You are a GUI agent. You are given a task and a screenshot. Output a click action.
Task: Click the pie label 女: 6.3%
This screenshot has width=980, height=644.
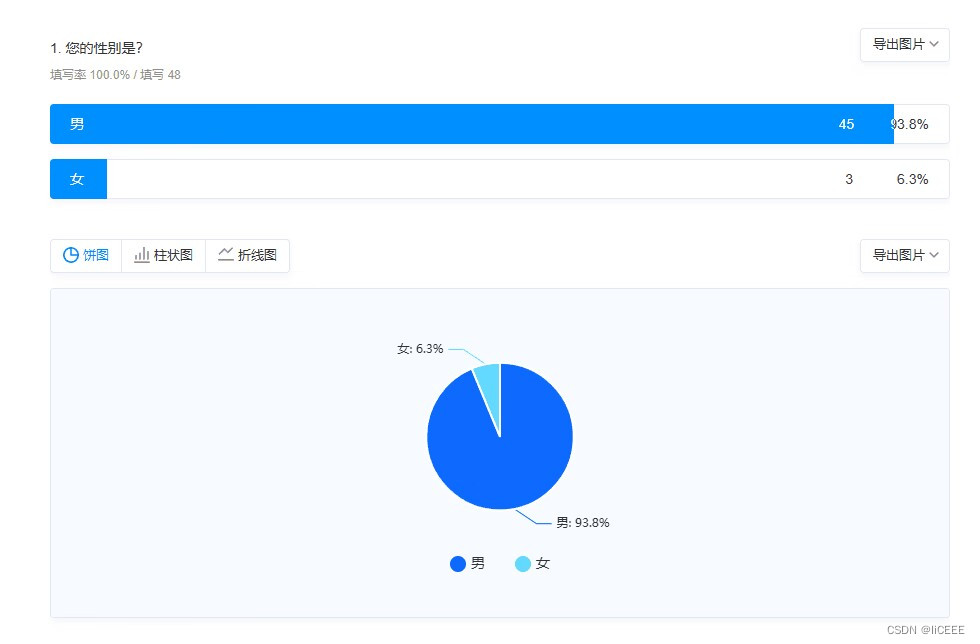pyautogui.click(x=420, y=349)
